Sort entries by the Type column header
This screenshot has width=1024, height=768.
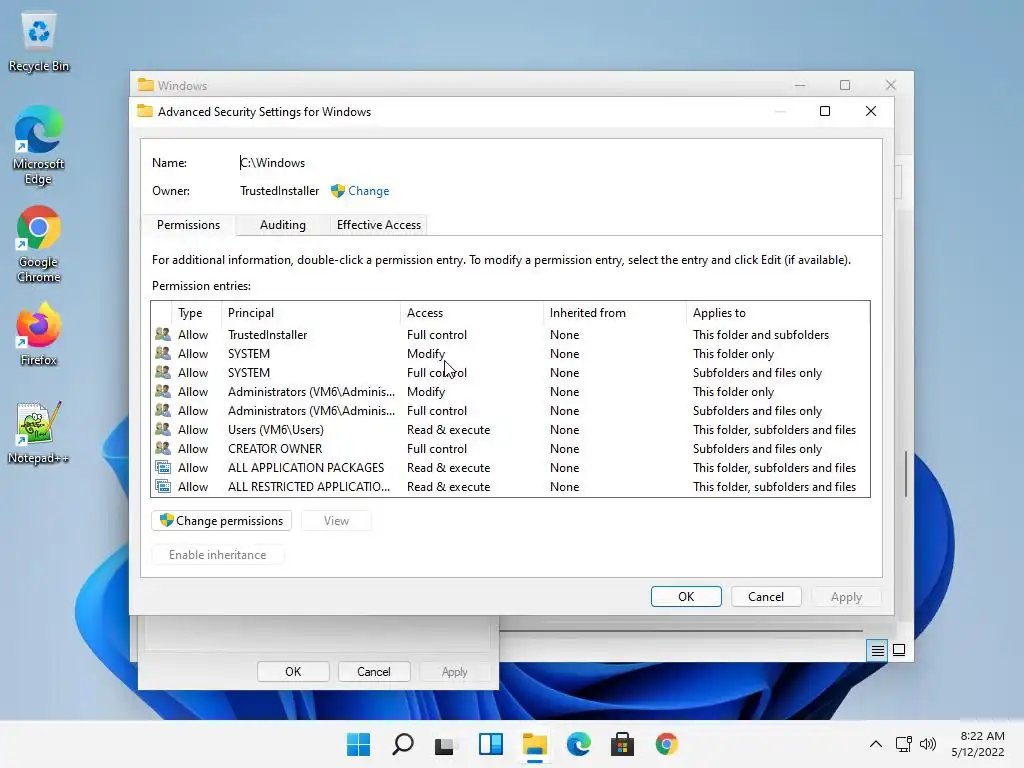click(196, 313)
